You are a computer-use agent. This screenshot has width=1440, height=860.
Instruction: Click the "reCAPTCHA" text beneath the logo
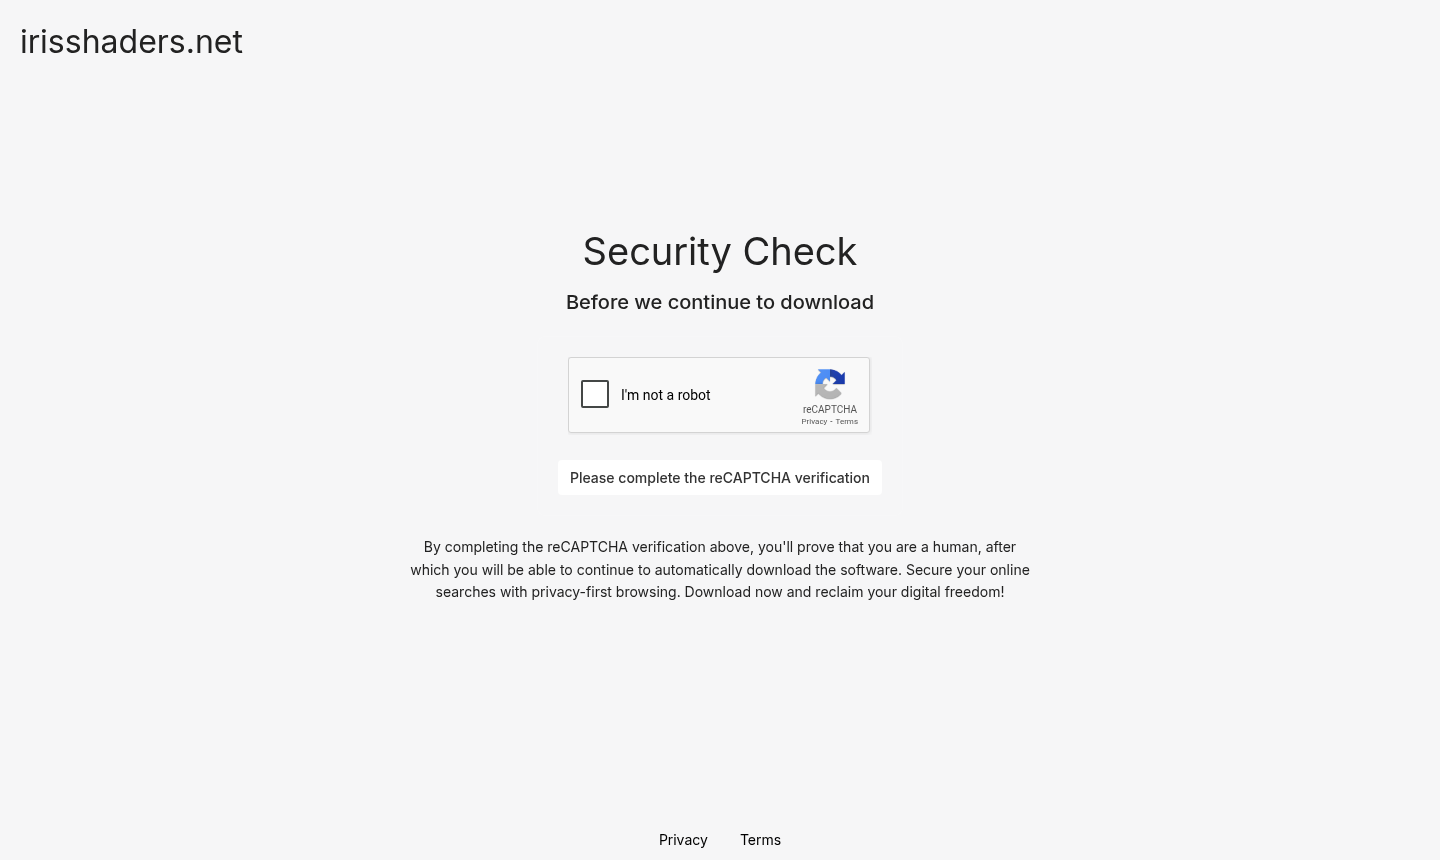pyautogui.click(x=830, y=409)
